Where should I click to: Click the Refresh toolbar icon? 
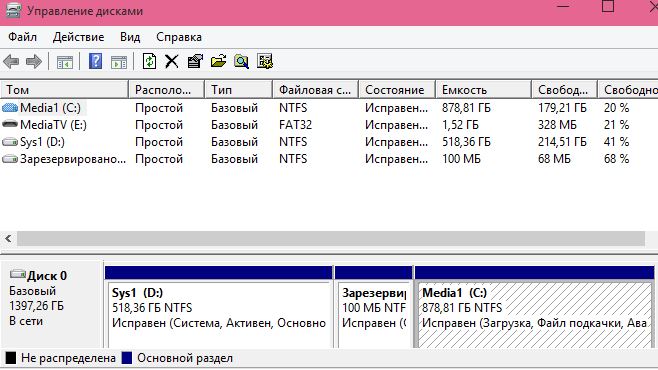tap(149, 61)
